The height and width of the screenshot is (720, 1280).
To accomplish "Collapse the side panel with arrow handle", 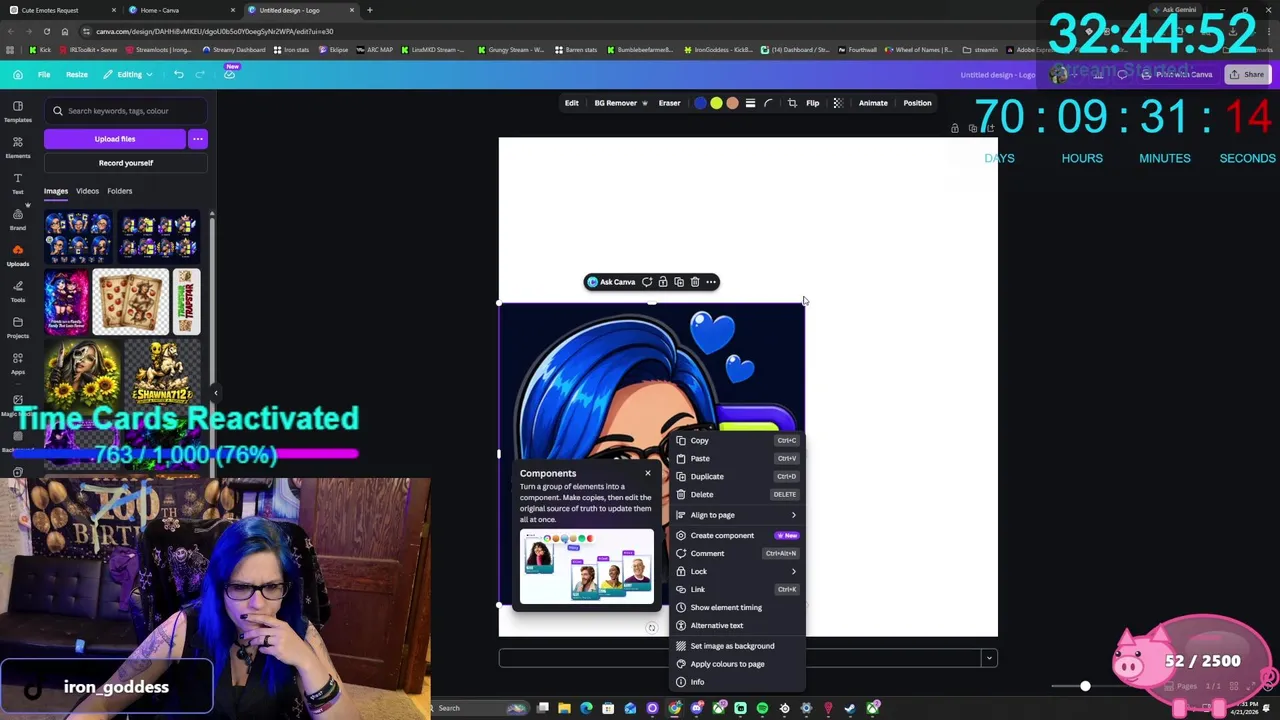I will click(215, 393).
